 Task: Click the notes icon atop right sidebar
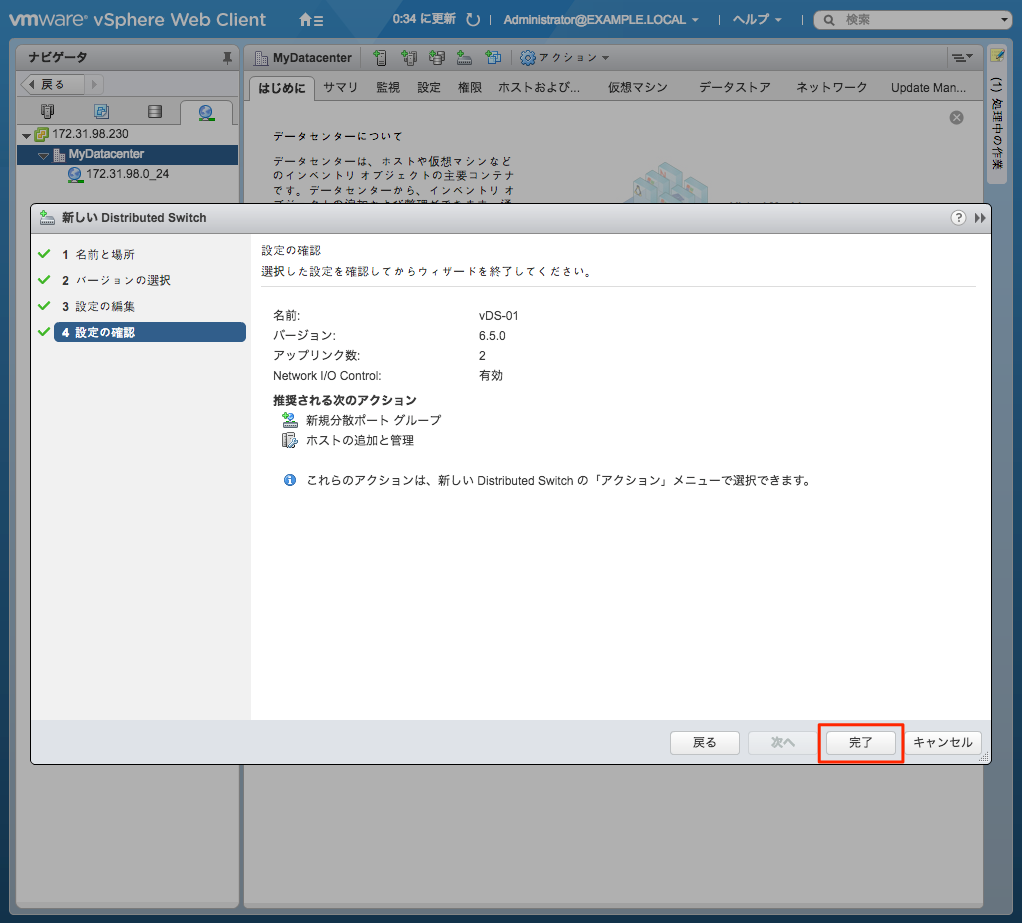pyautogui.click(x=997, y=56)
